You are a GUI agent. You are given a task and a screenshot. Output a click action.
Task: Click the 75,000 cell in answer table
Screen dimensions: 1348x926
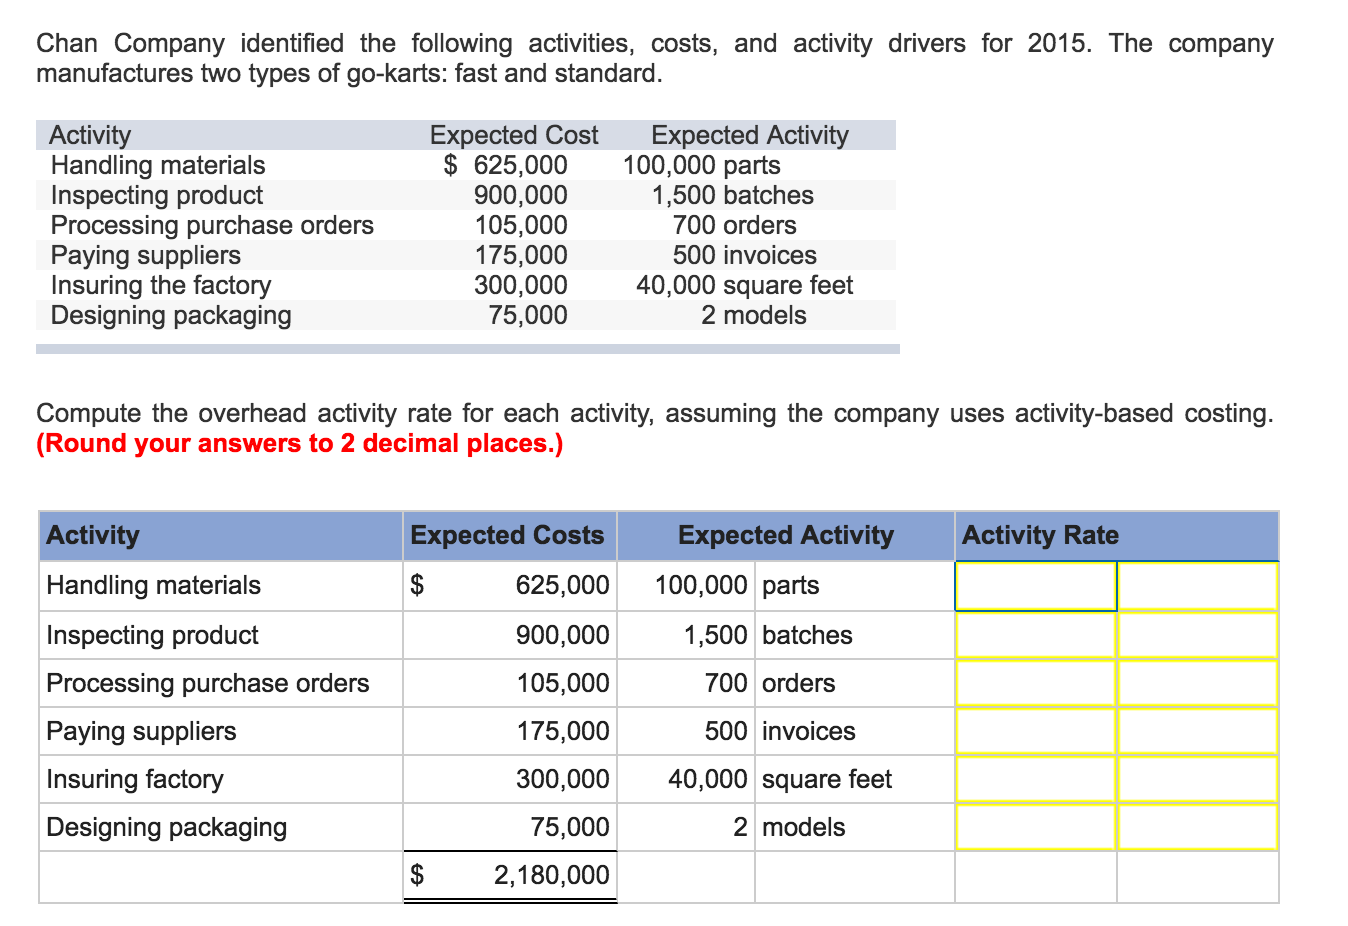510,827
